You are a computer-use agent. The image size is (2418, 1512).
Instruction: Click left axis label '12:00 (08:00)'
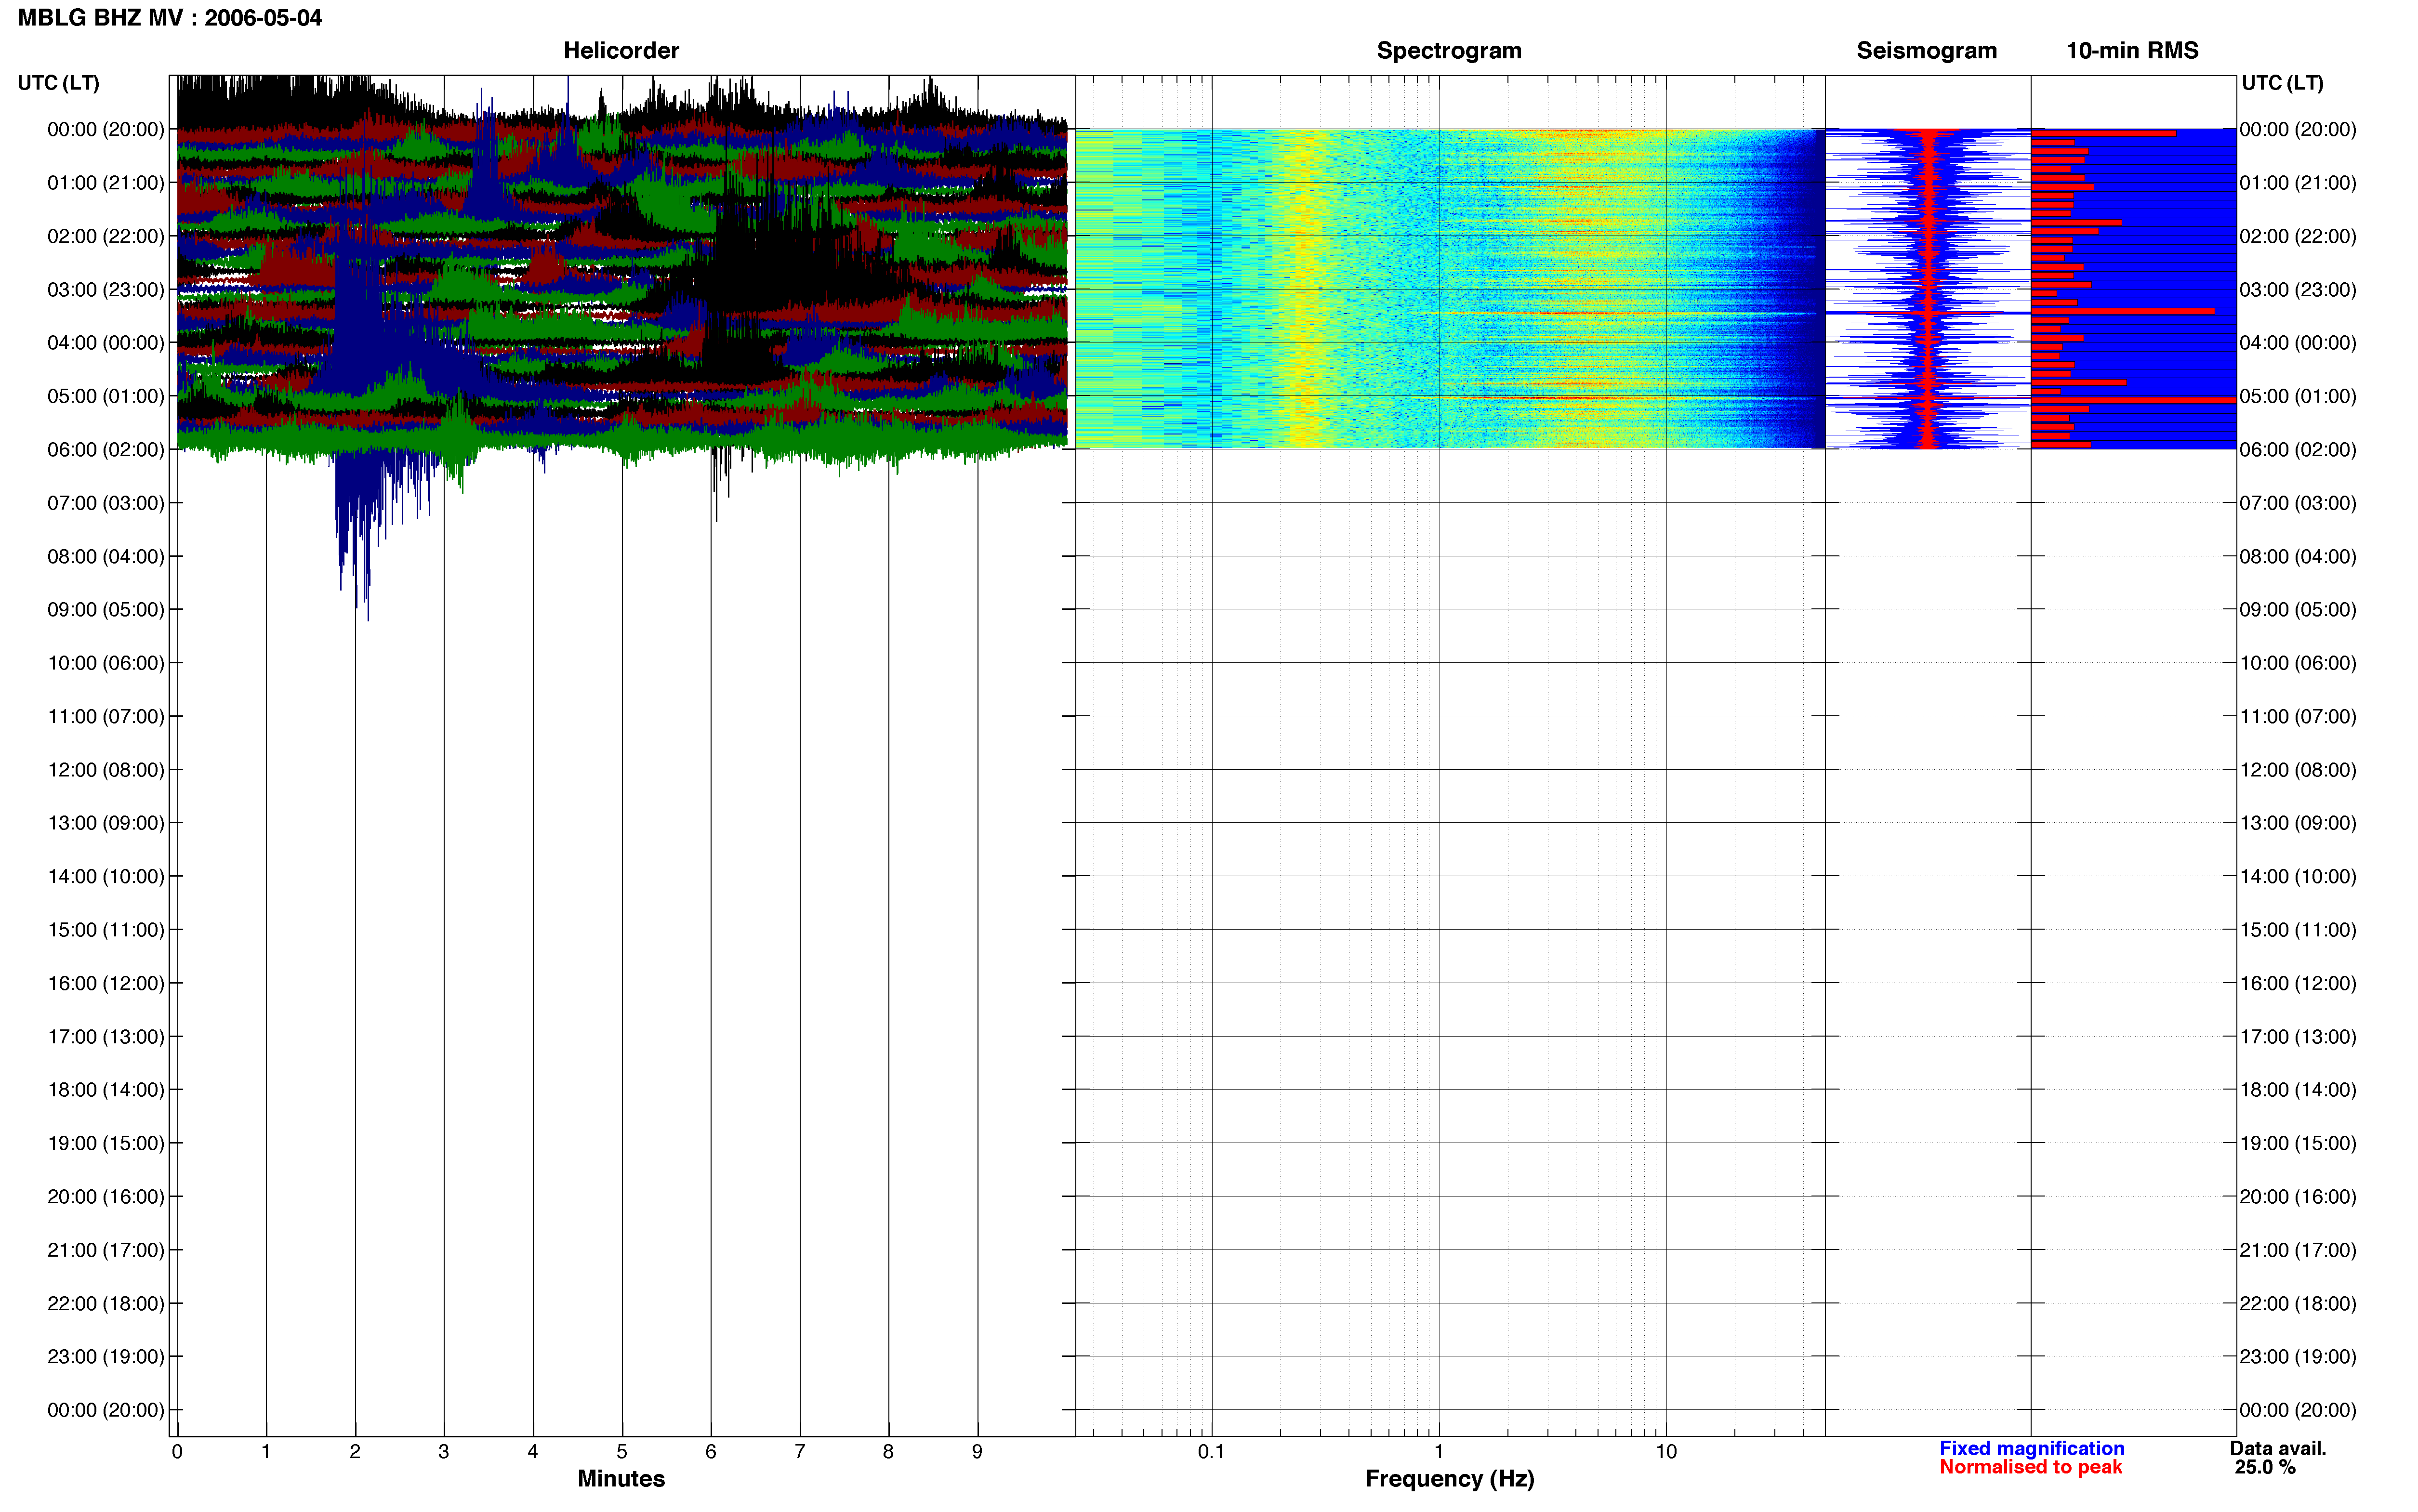coord(106,770)
